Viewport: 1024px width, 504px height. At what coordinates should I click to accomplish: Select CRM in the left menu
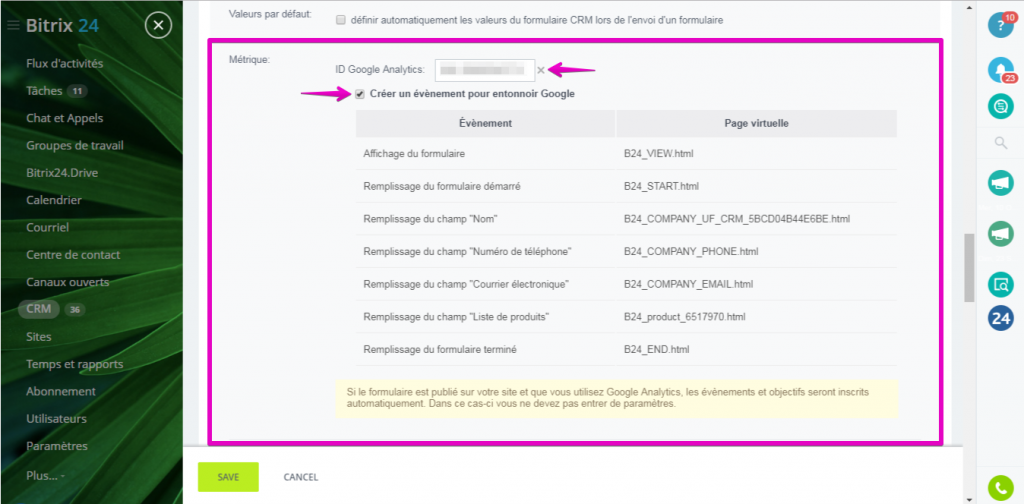(x=39, y=309)
